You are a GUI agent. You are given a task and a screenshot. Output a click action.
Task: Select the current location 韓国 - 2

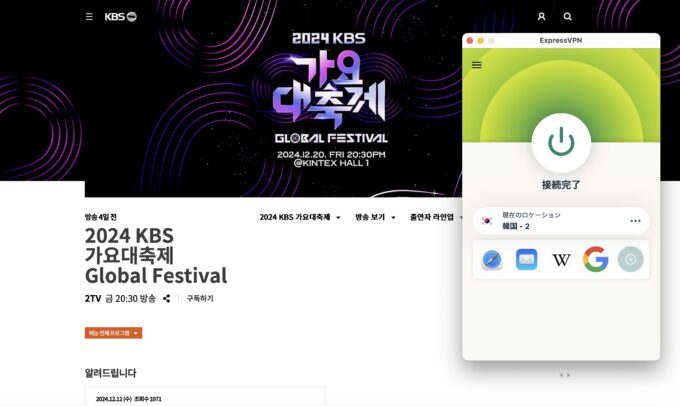561,221
